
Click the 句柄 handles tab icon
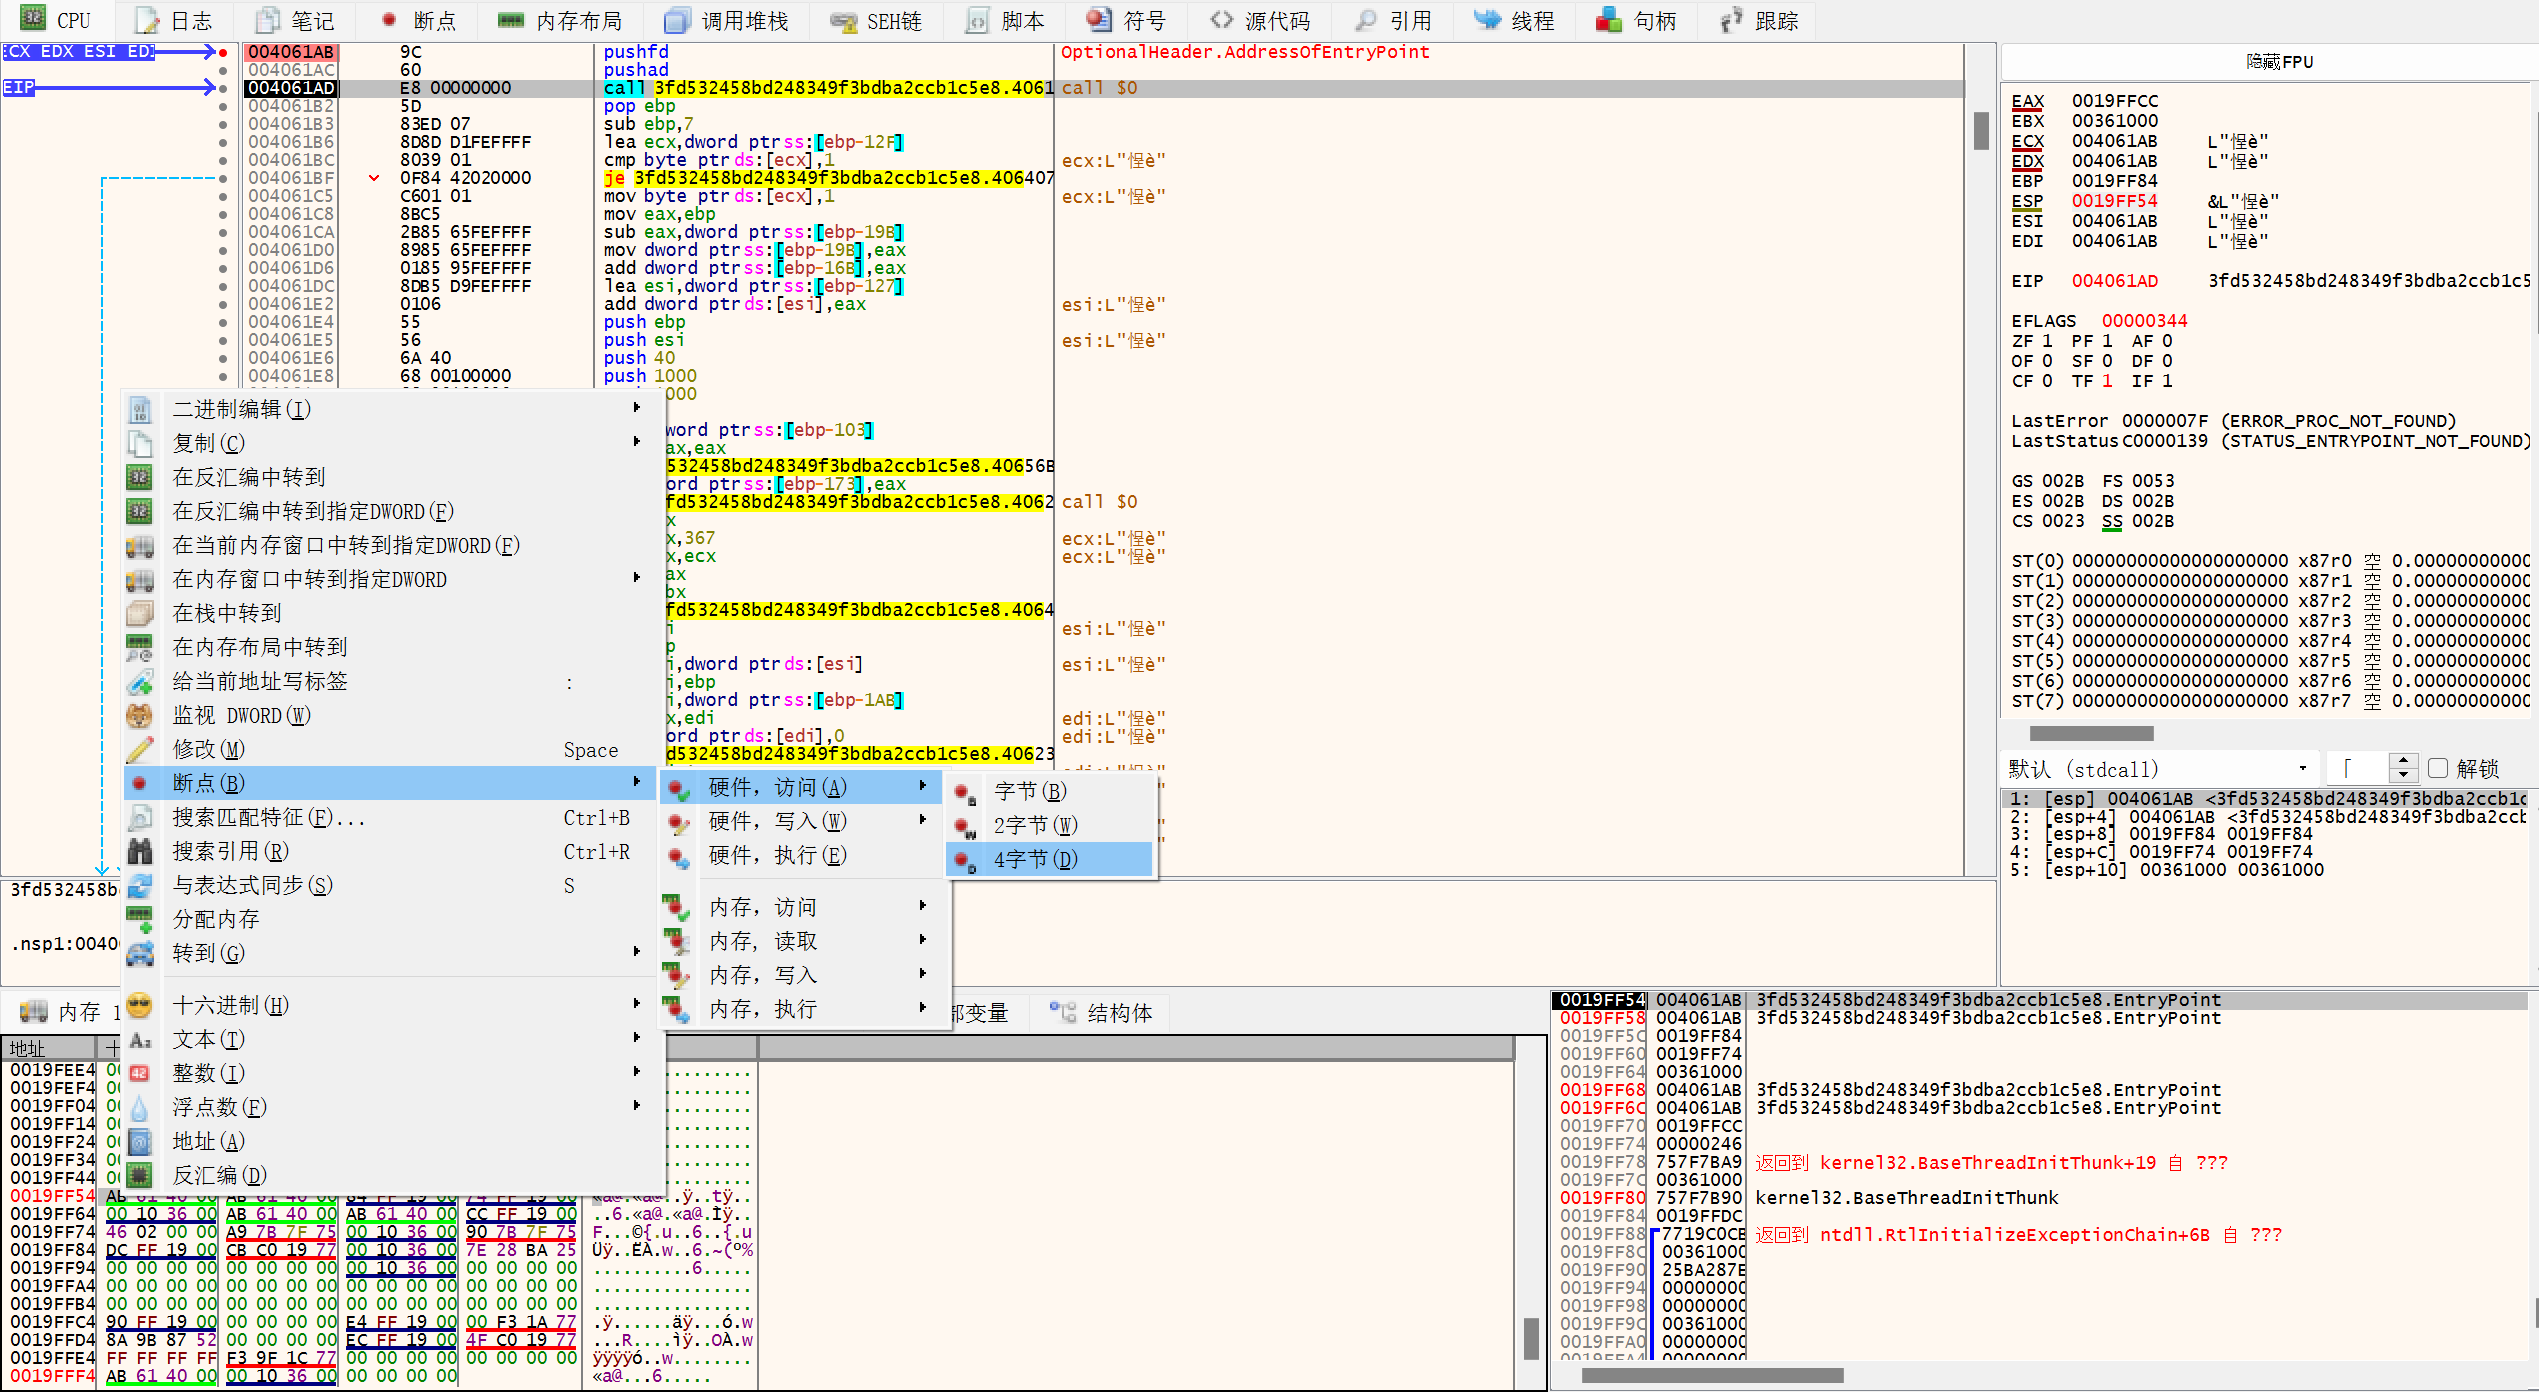(1609, 20)
